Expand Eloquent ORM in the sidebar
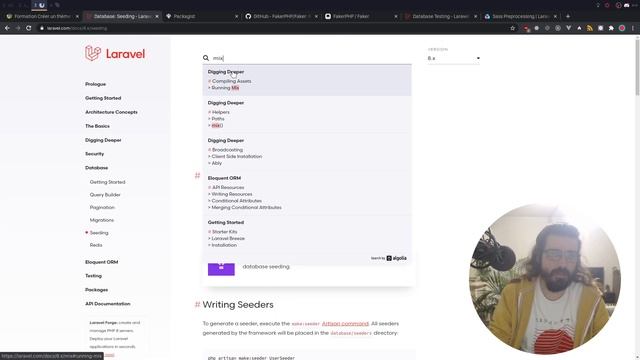Image resolution: width=640 pixels, height=360 pixels. click(x=101, y=262)
